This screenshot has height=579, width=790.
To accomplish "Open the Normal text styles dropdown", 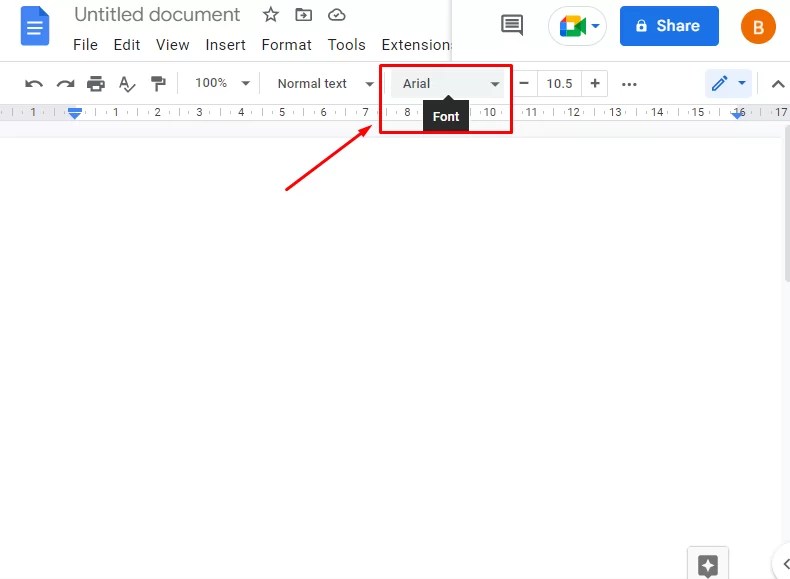I will point(325,83).
